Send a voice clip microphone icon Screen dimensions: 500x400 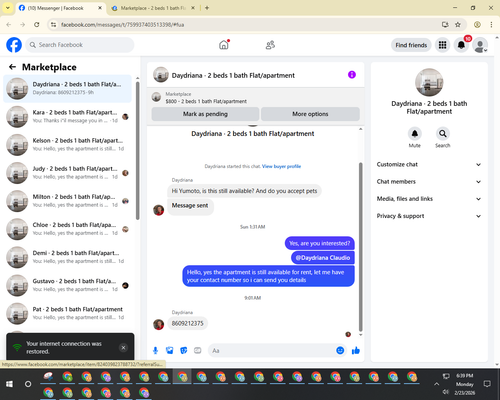155,350
